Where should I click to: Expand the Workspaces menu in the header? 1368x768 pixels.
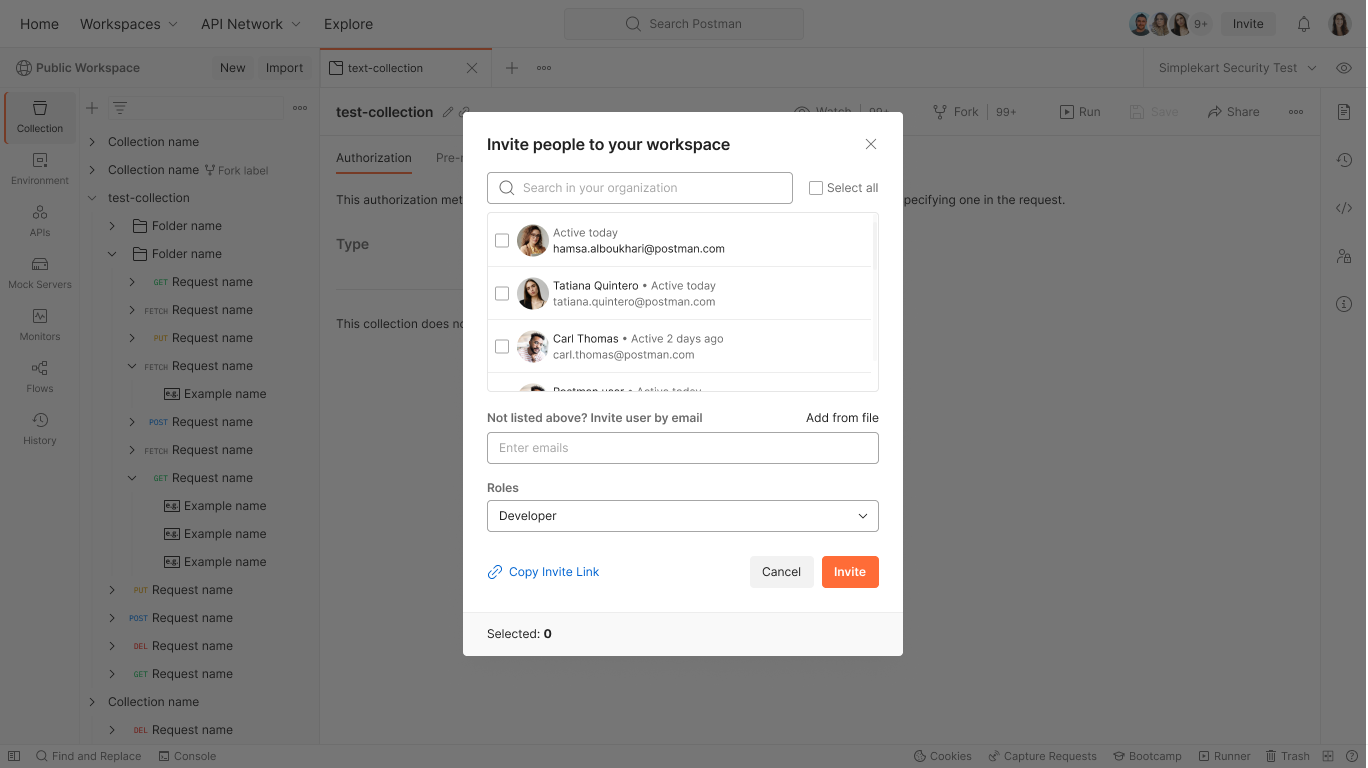(x=129, y=24)
